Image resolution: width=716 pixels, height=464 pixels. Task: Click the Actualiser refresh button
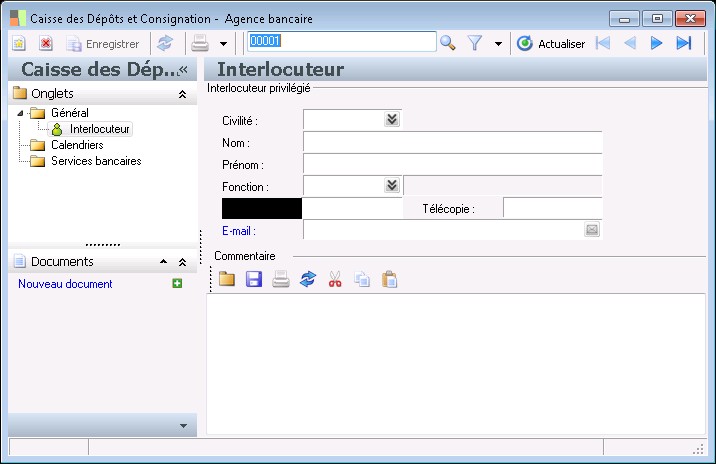click(x=551, y=44)
